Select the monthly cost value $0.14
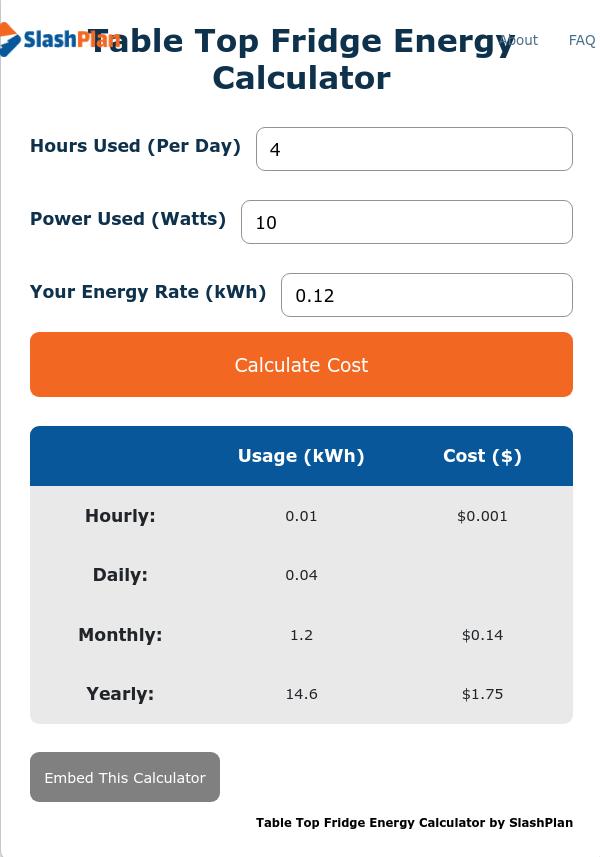The height and width of the screenshot is (857, 600). pyautogui.click(x=482, y=635)
